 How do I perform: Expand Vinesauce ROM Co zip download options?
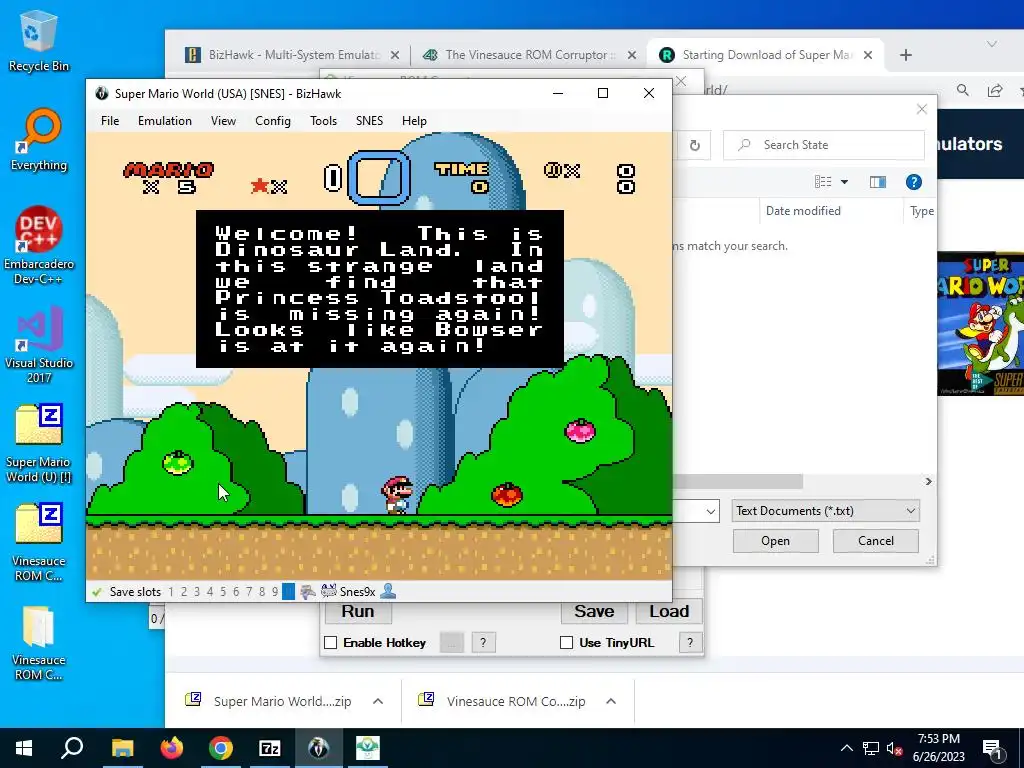pyautogui.click(x=611, y=701)
